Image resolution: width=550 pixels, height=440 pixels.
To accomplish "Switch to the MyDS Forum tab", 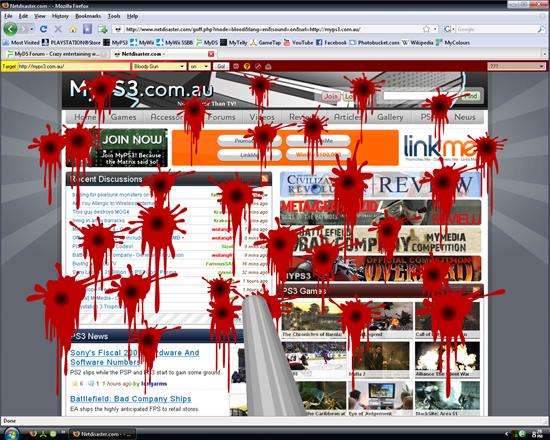I will (x=56, y=54).
